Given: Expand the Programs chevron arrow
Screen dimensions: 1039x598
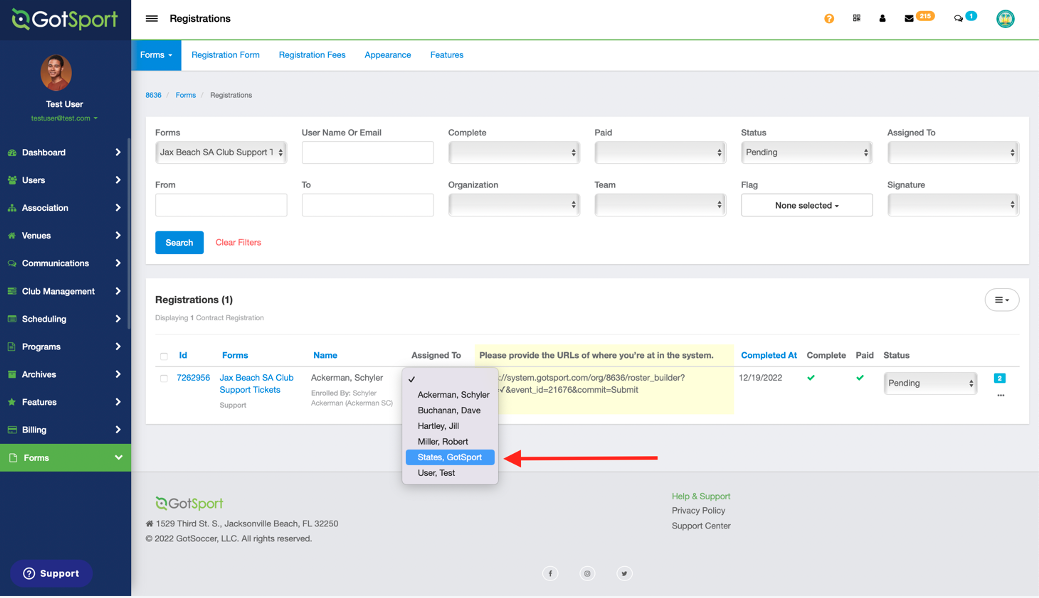Looking at the screenshot, I should (x=118, y=347).
